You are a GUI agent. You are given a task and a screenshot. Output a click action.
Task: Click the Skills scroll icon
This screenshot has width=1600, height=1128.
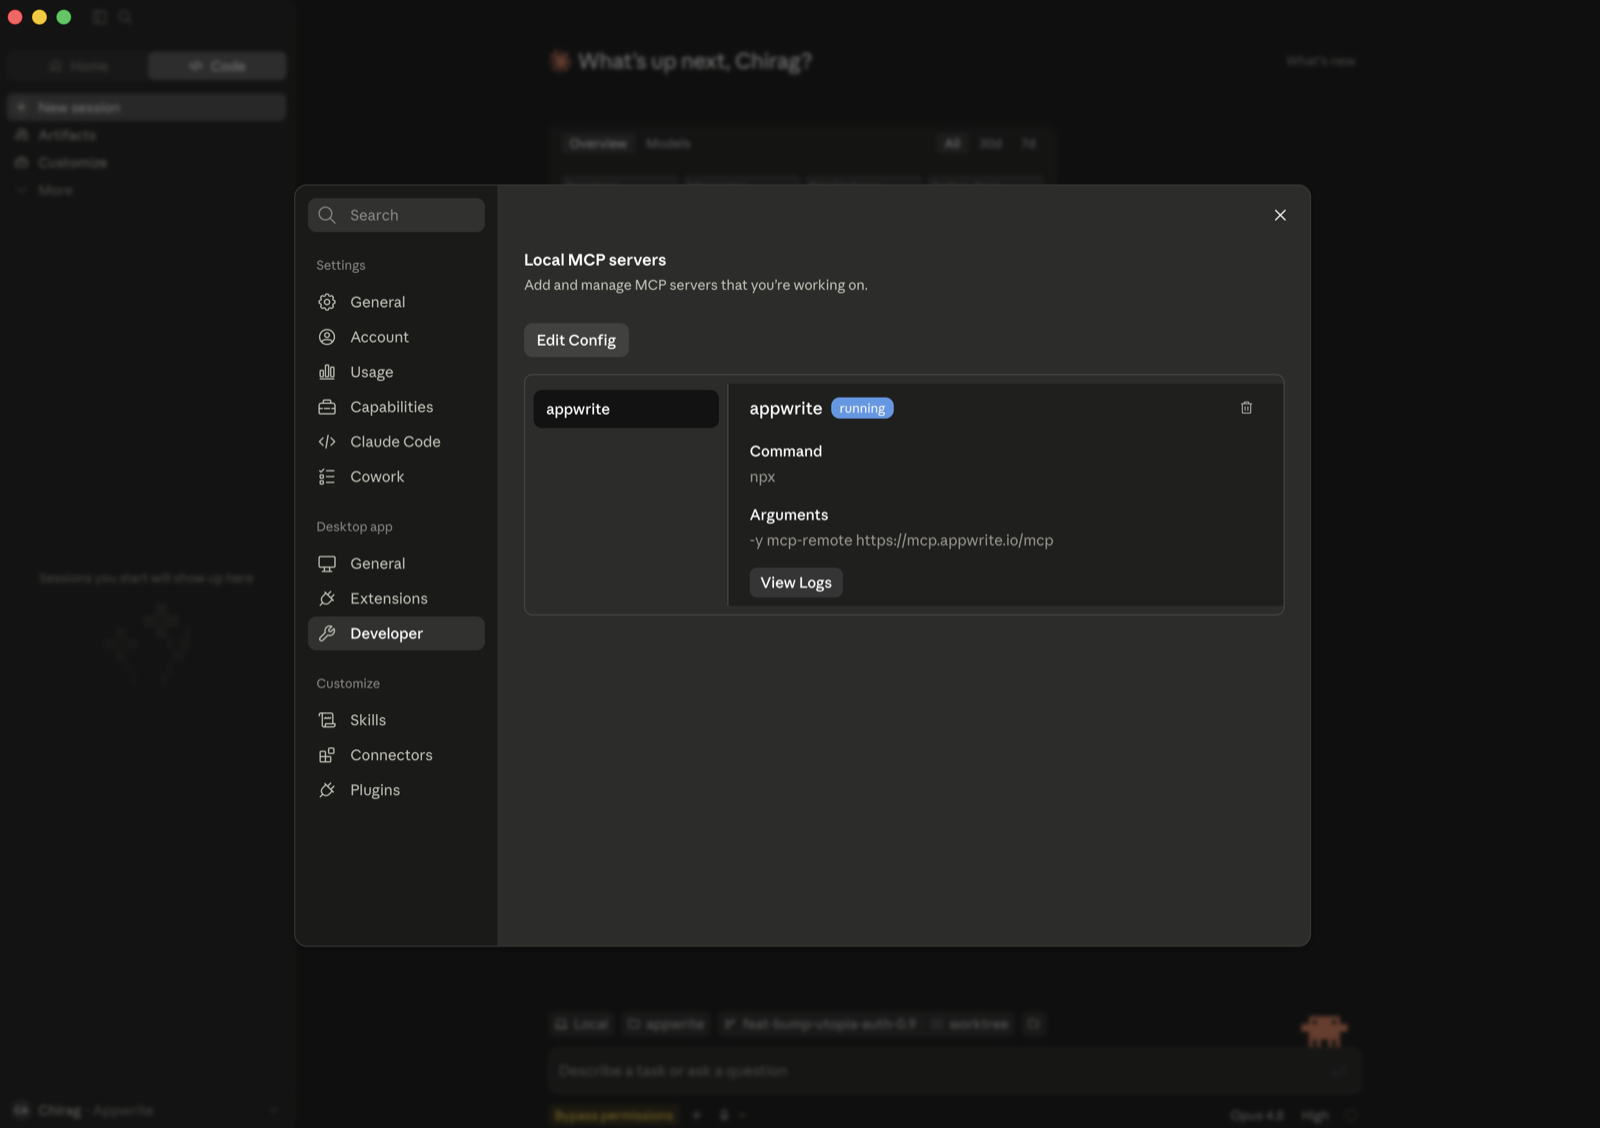[x=327, y=720]
